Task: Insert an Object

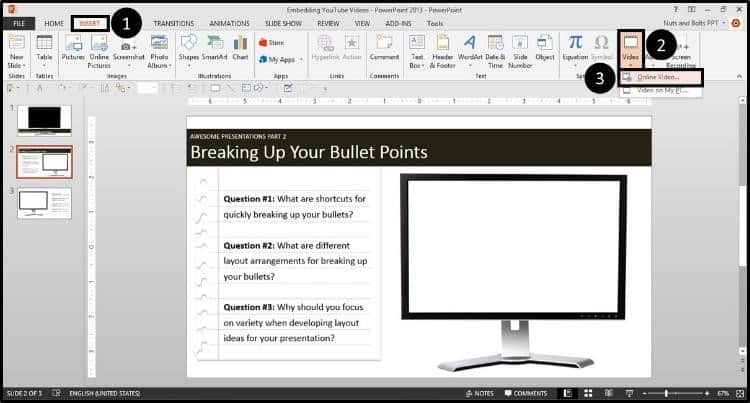Action: pyautogui.click(x=545, y=49)
